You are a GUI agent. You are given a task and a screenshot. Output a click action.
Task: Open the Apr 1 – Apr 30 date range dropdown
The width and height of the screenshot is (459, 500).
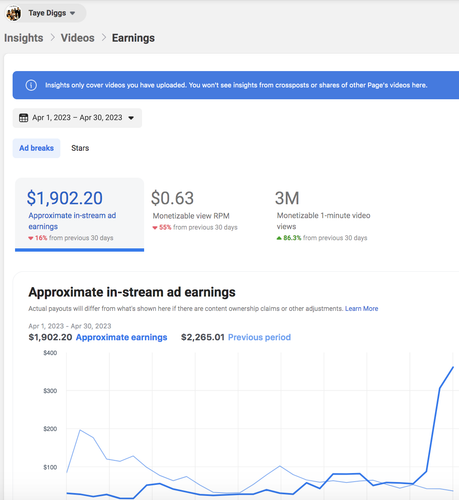tap(77, 118)
